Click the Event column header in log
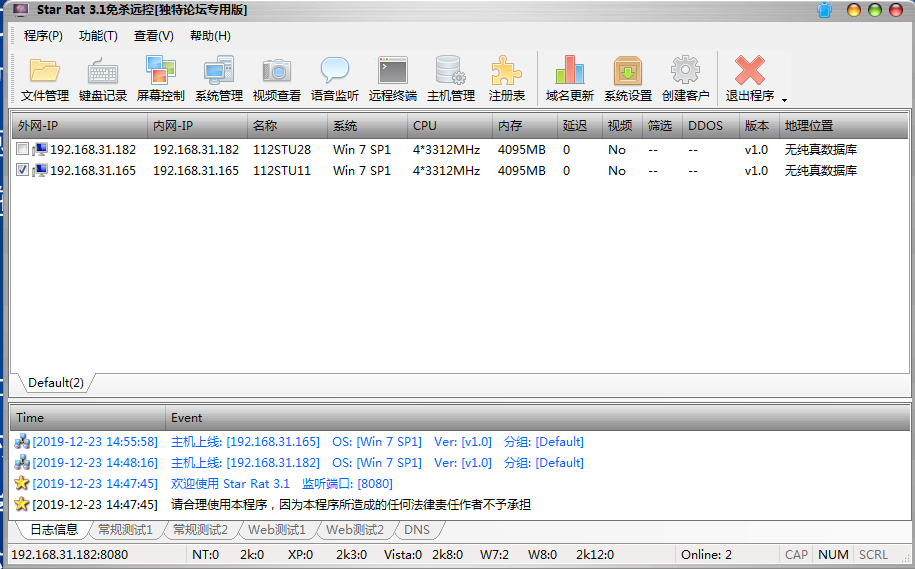 pyautogui.click(x=537, y=418)
